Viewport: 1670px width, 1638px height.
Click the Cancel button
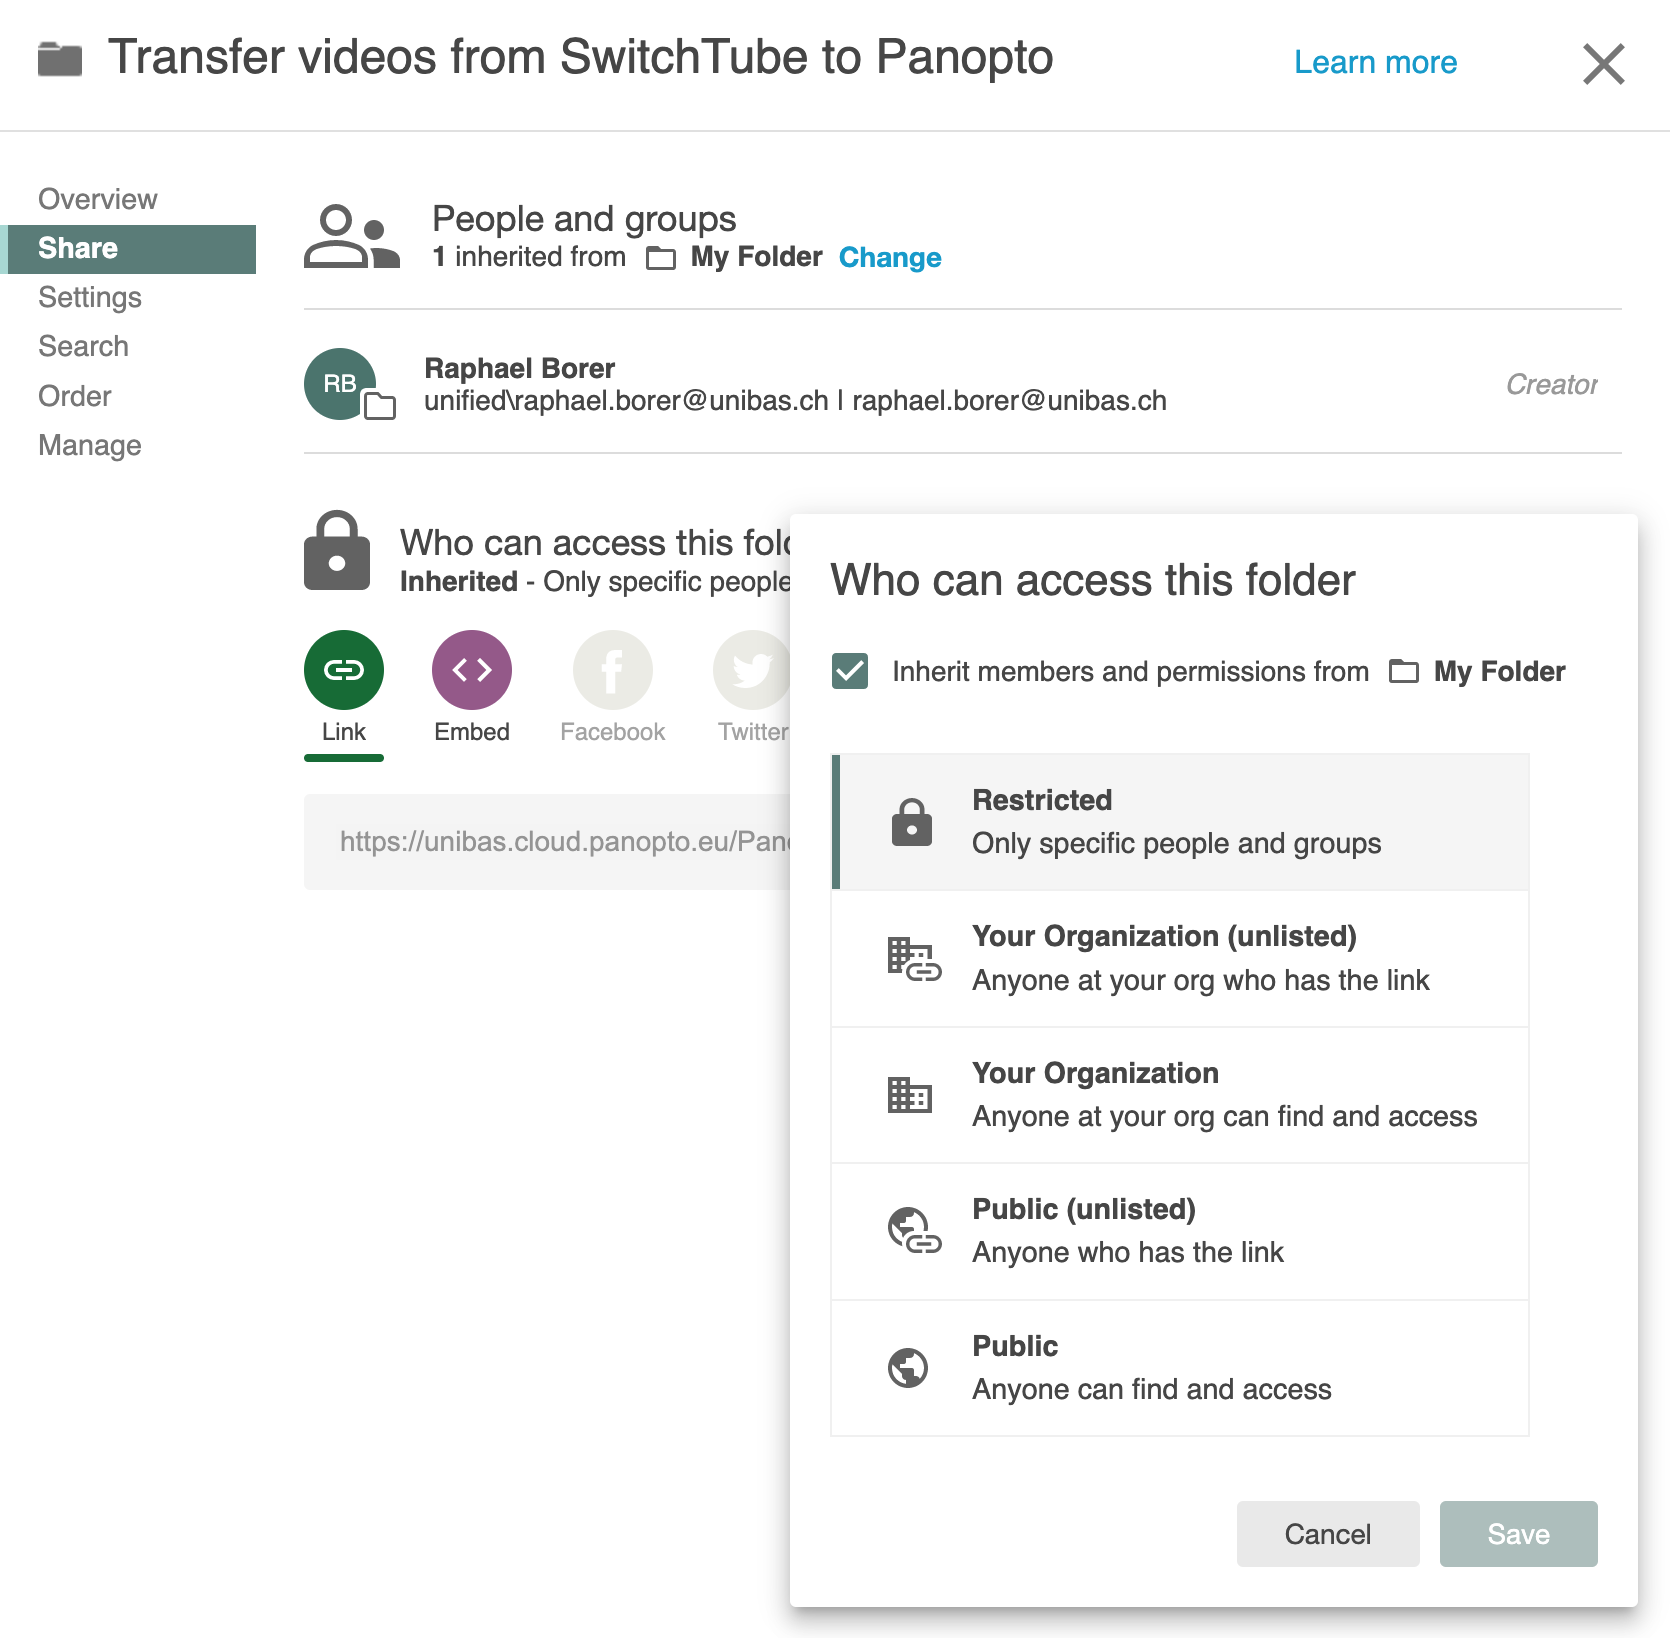[1327, 1534]
